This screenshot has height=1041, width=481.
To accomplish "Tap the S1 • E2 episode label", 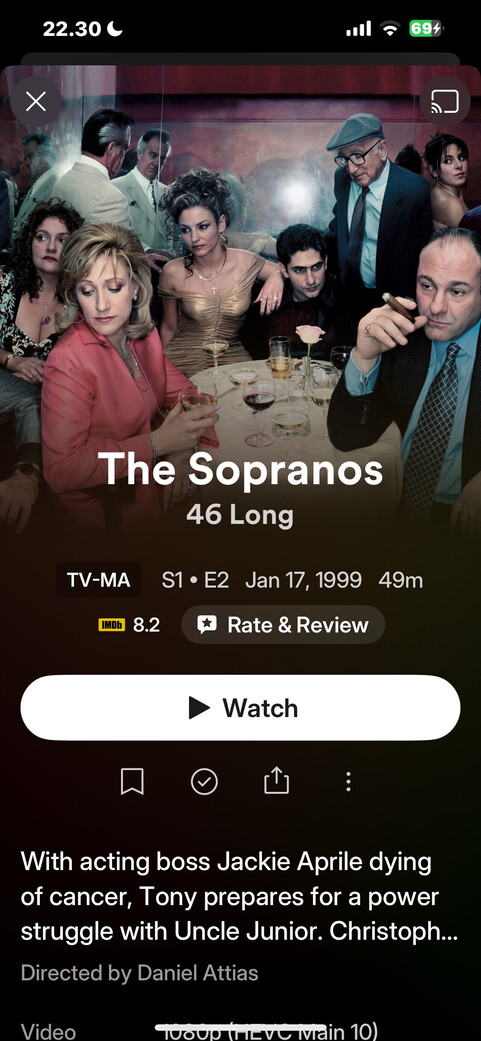I will [195, 580].
